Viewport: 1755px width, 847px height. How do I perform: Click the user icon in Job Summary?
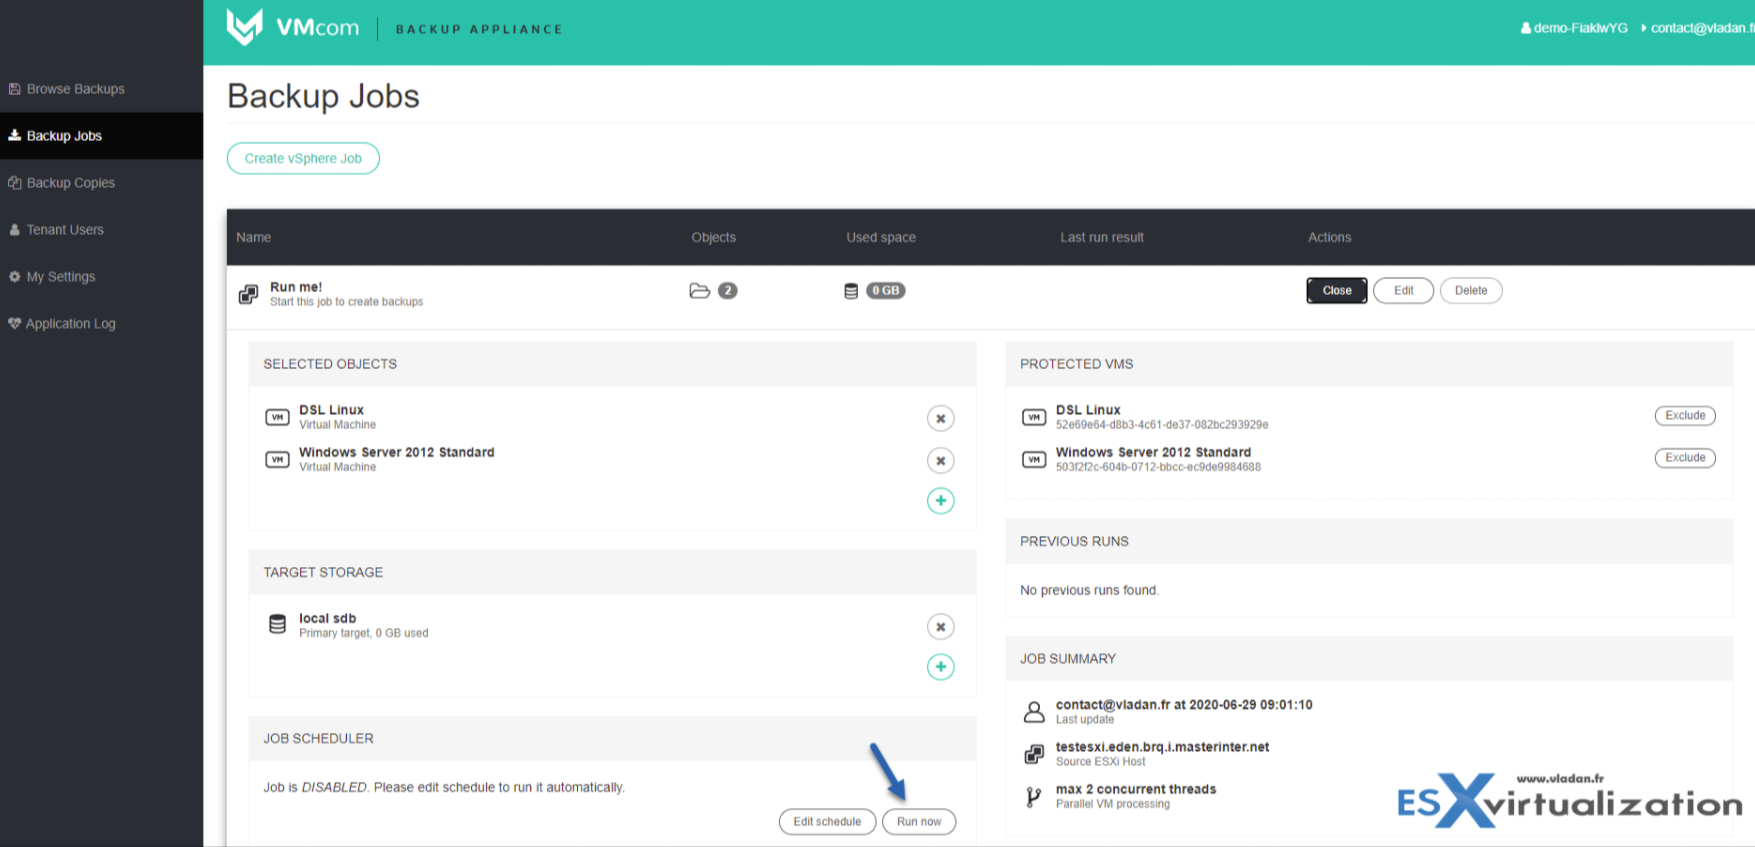[x=1034, y=711]
